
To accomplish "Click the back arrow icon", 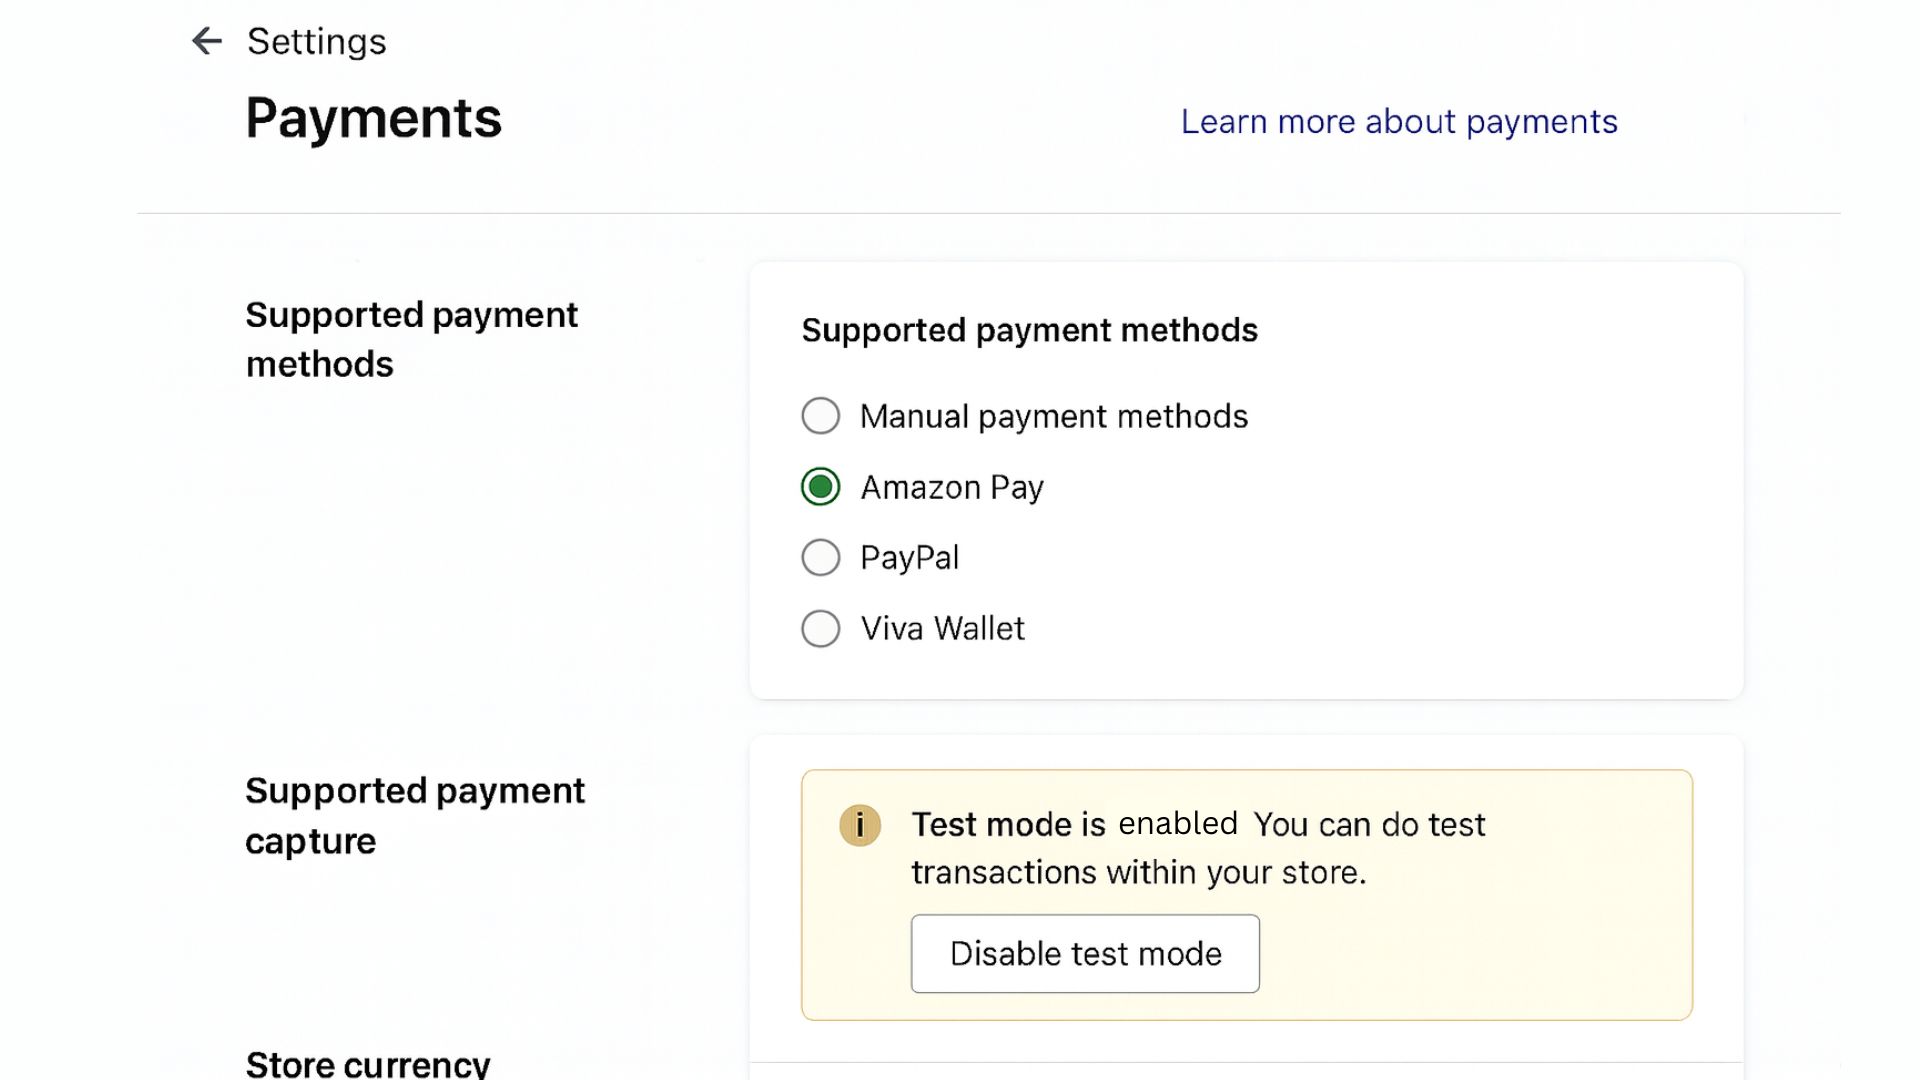I will click(x=206, y=41).
